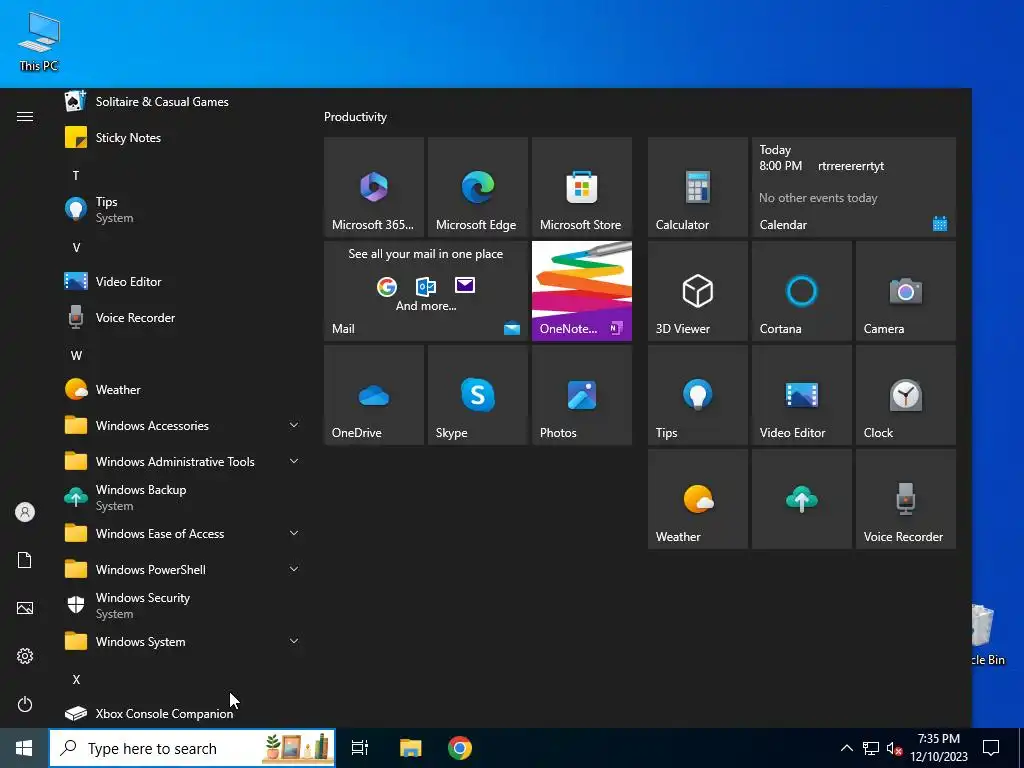Screen dimensions: 1024x768
Task: Open Xbox Console Companion in app list
Action: 182,713
